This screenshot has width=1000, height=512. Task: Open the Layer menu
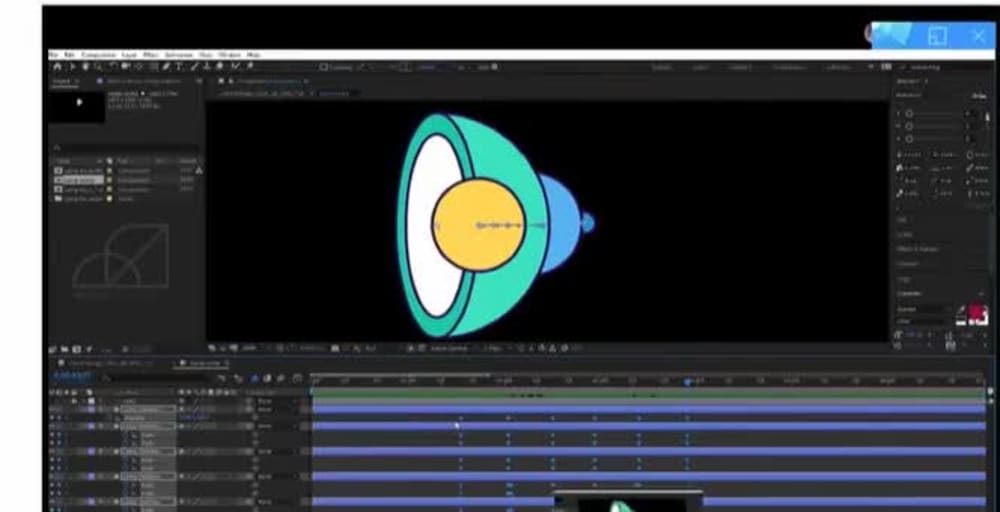click(129, 55)
